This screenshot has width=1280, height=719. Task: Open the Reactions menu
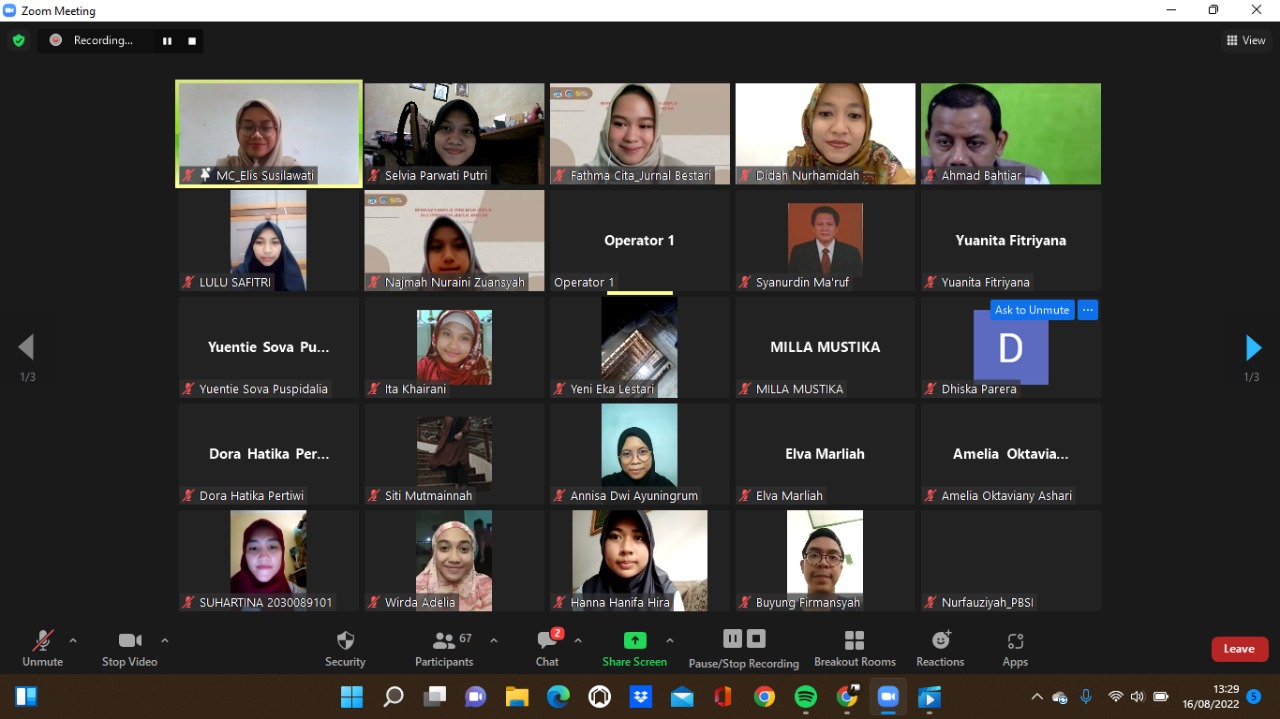pyautogui.click(x=940, y=648)
